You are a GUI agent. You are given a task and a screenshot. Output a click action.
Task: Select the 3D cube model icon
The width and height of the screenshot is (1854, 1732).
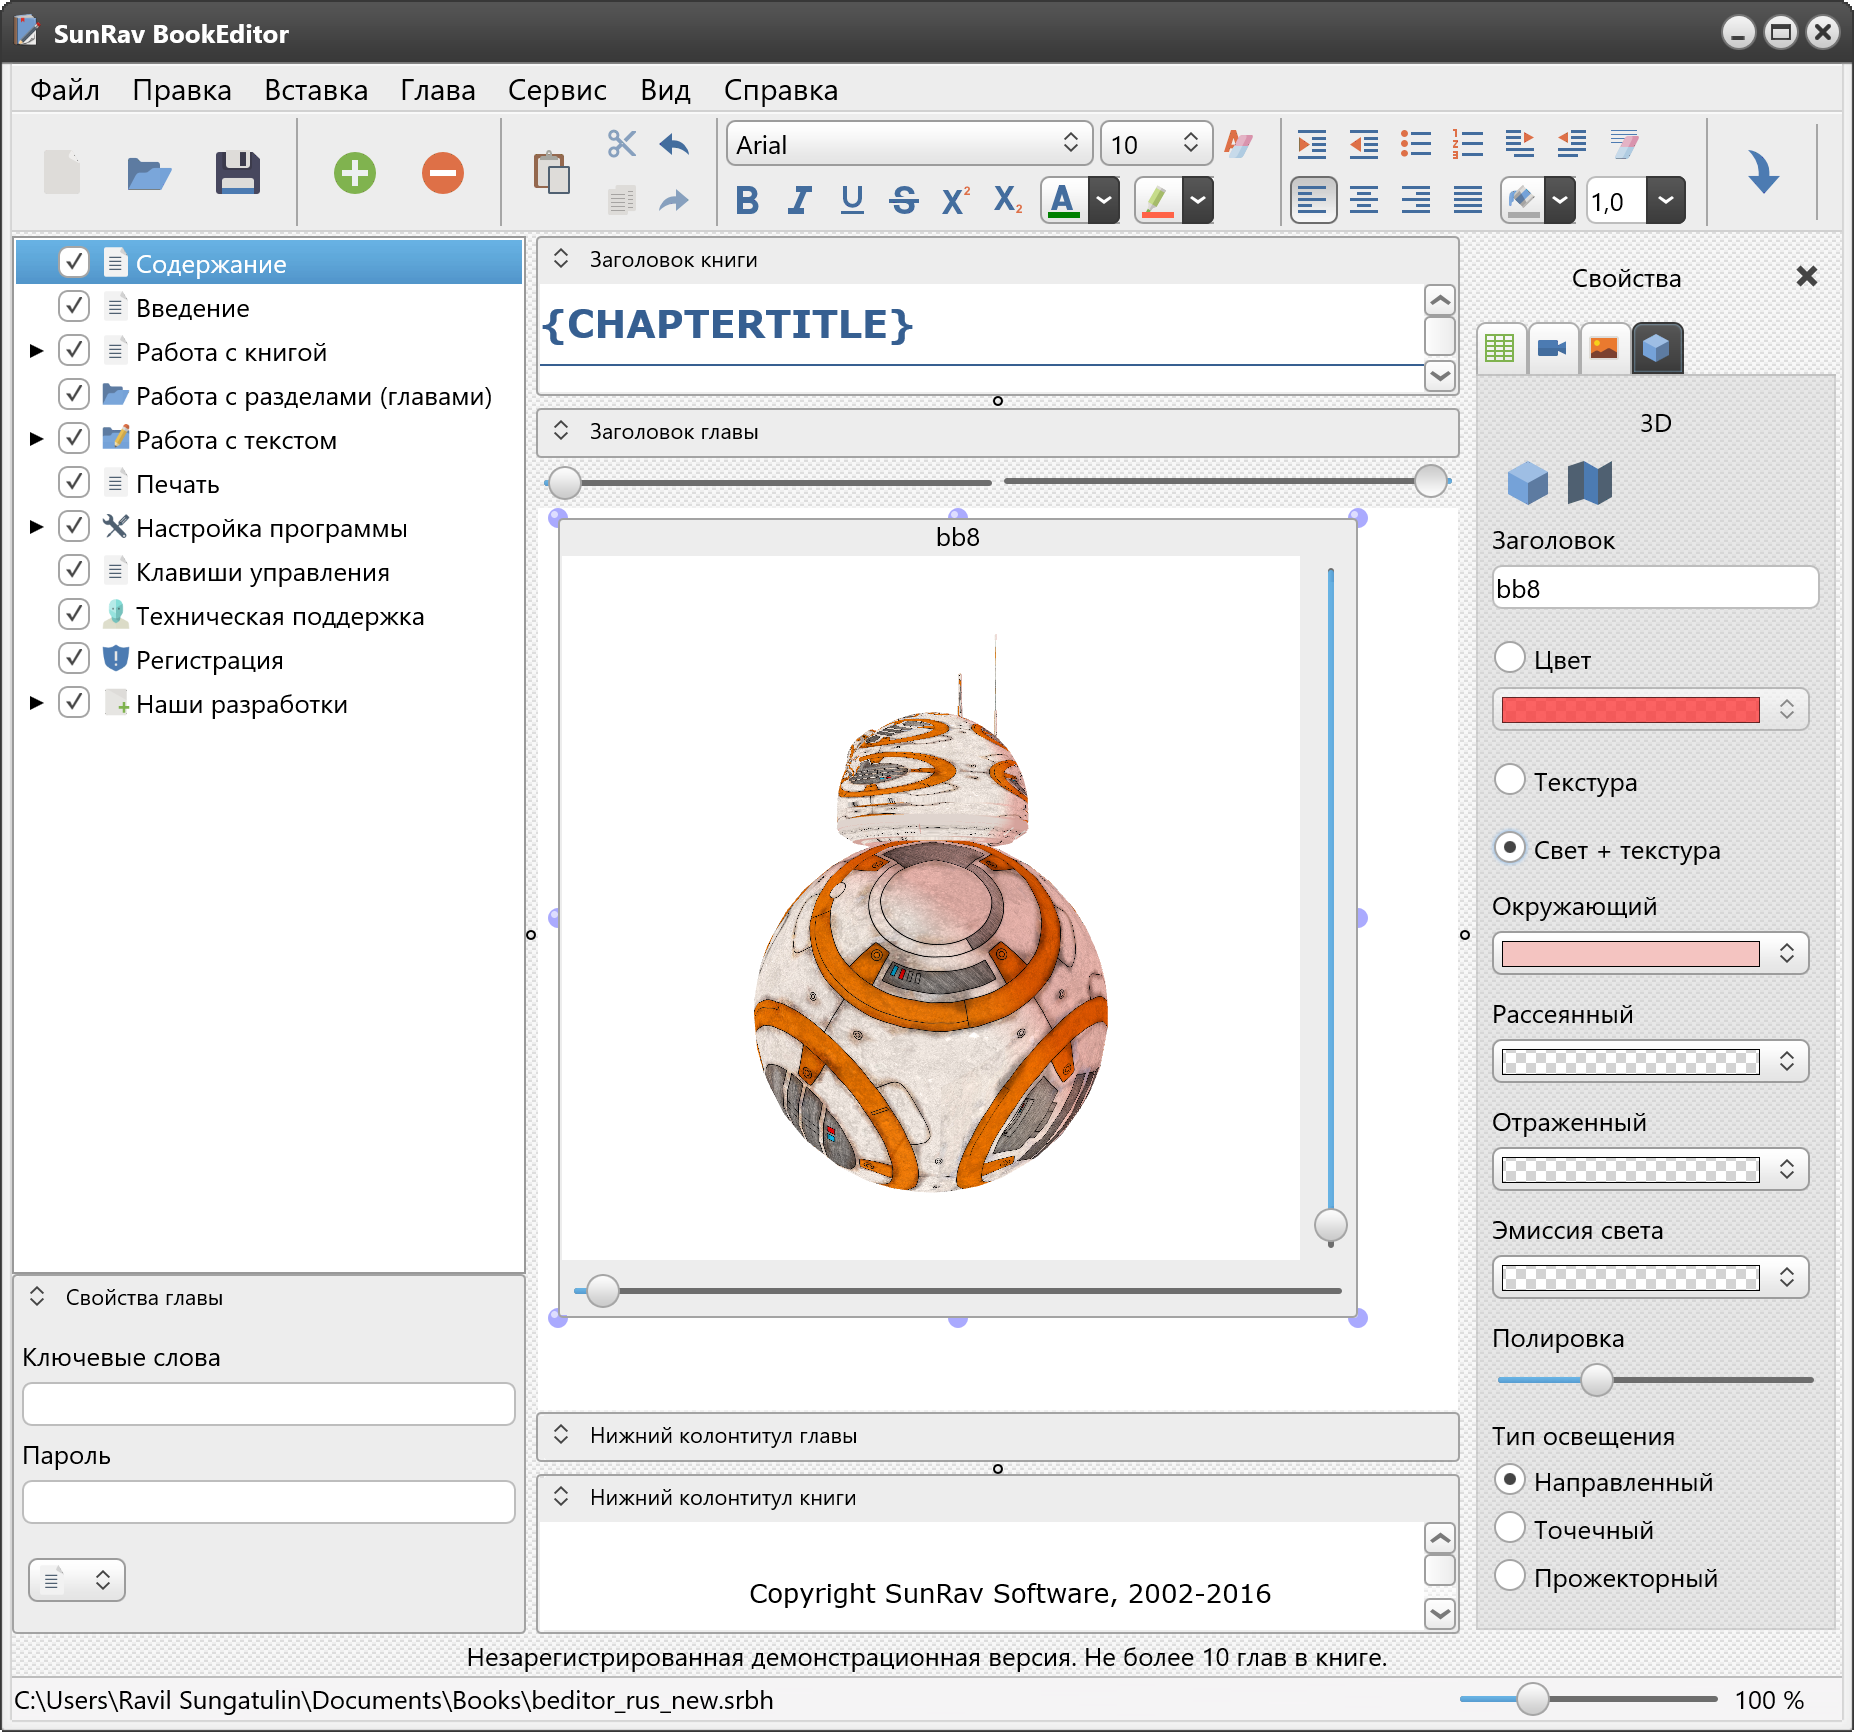[x=1527, y=483]
